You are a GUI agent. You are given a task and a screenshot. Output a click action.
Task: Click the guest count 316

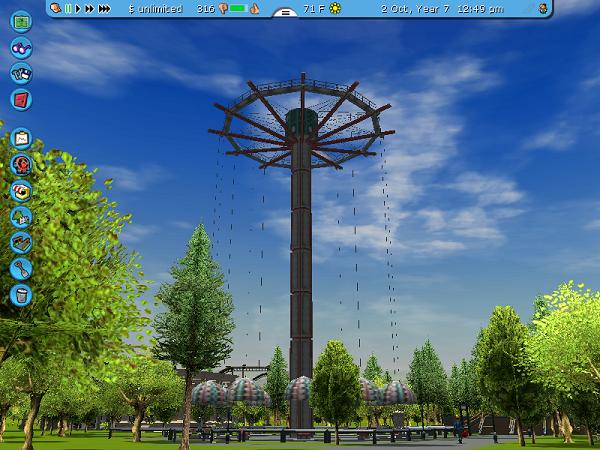click(205, 8)
